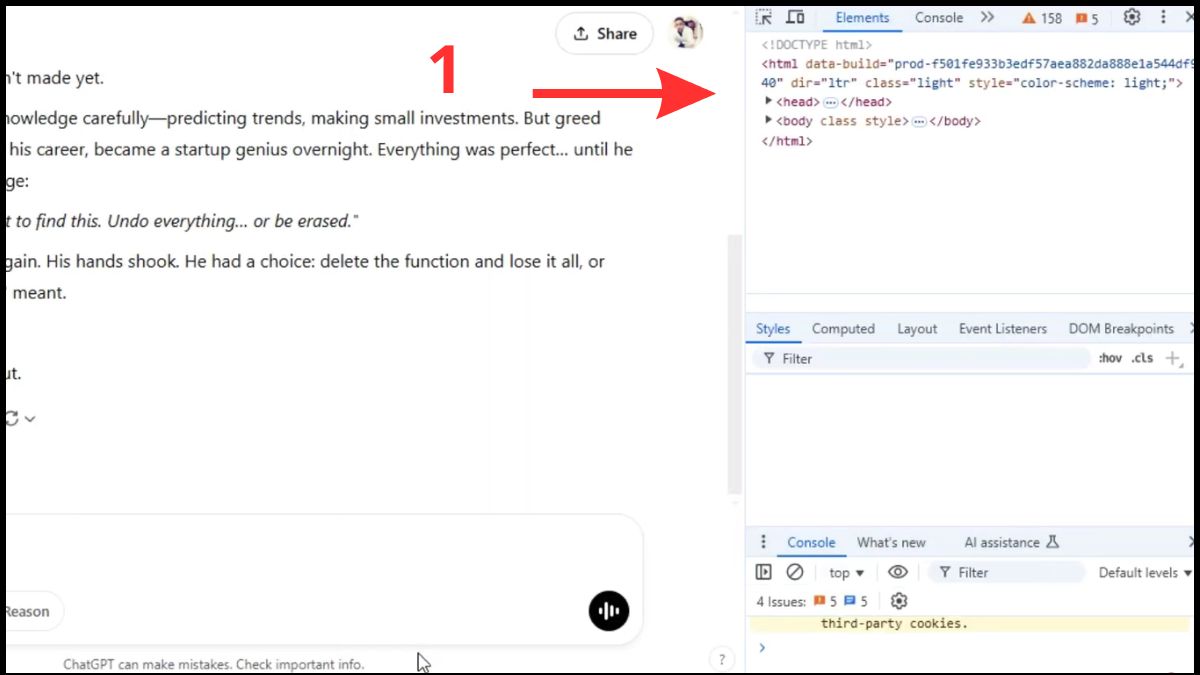Select the <!DOCTYPE html> line
1200x675 pixels.
[817, 45]
